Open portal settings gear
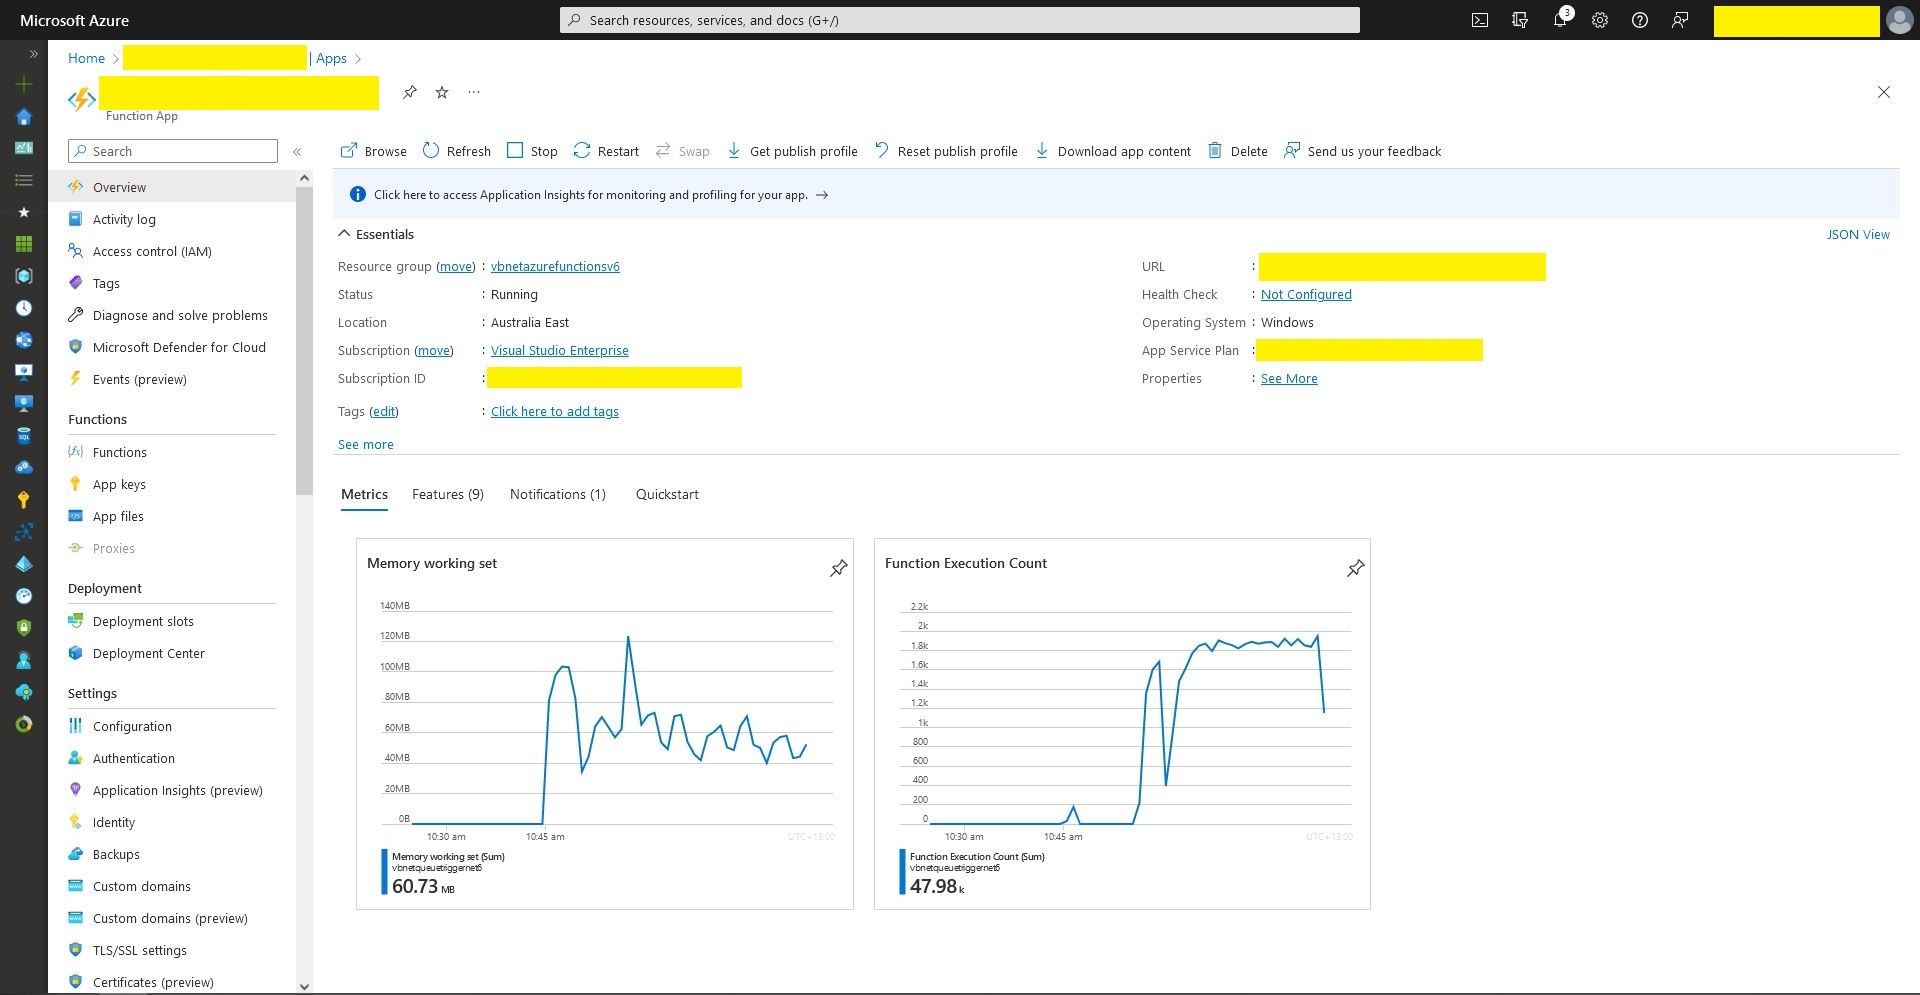 pos(1600,20)
